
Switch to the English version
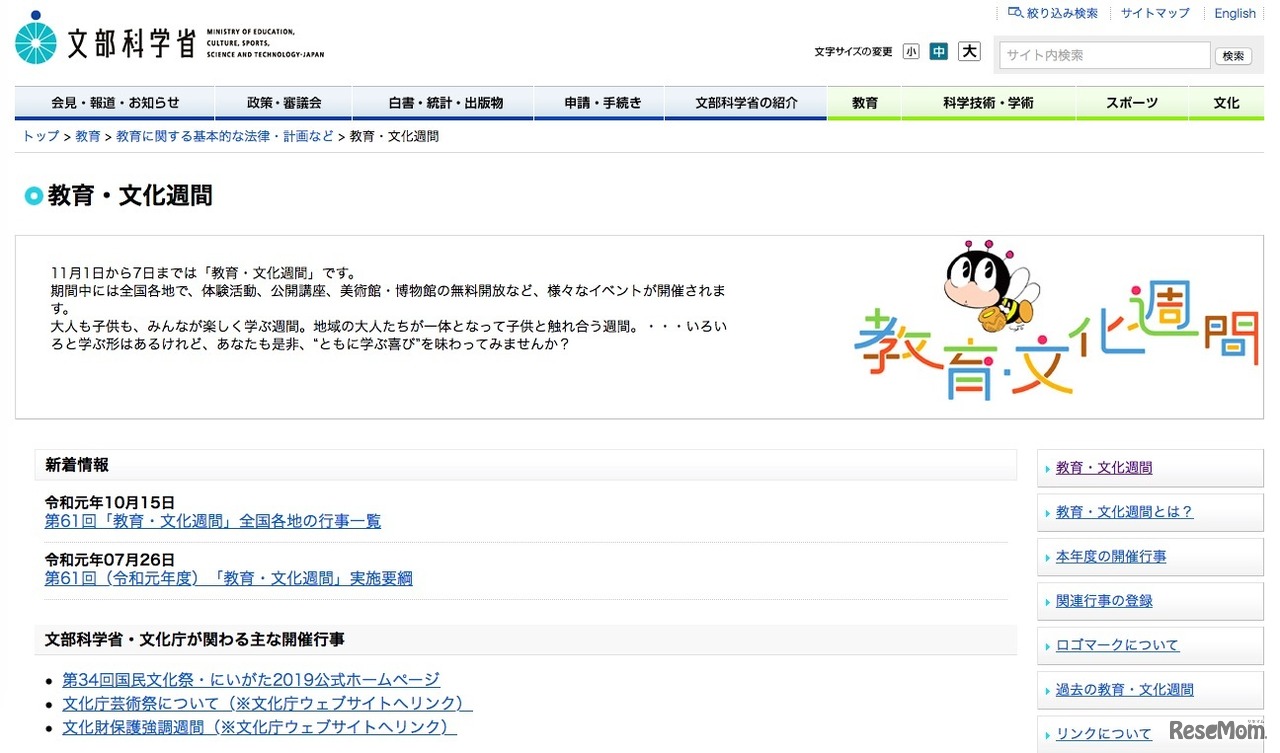pos(1234,13)
